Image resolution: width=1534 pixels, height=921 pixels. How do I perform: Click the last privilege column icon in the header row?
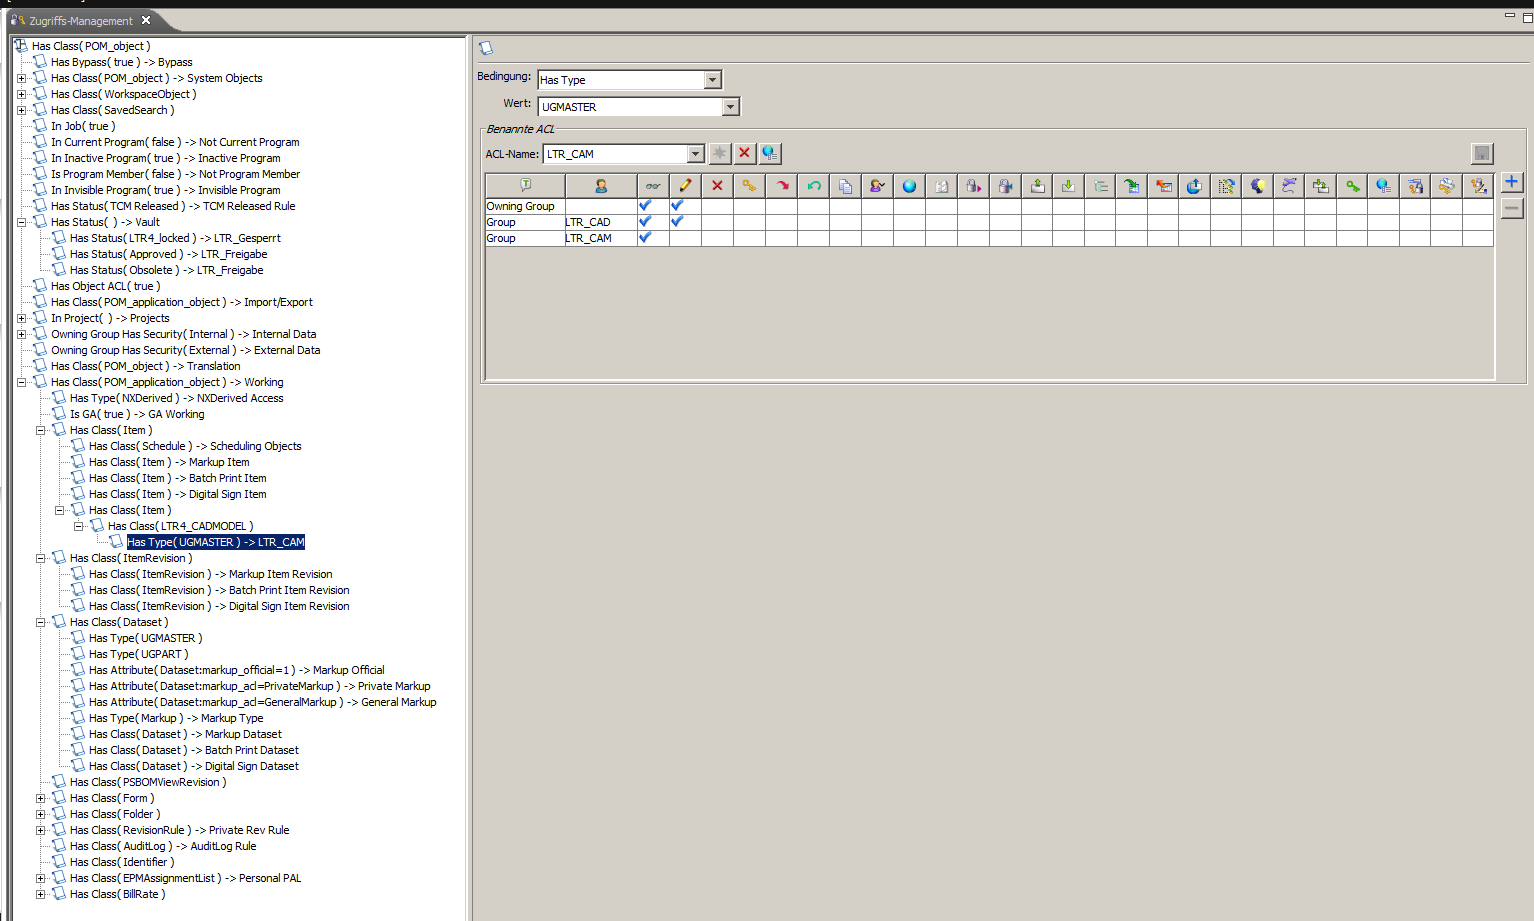(x=1479, y=186)
